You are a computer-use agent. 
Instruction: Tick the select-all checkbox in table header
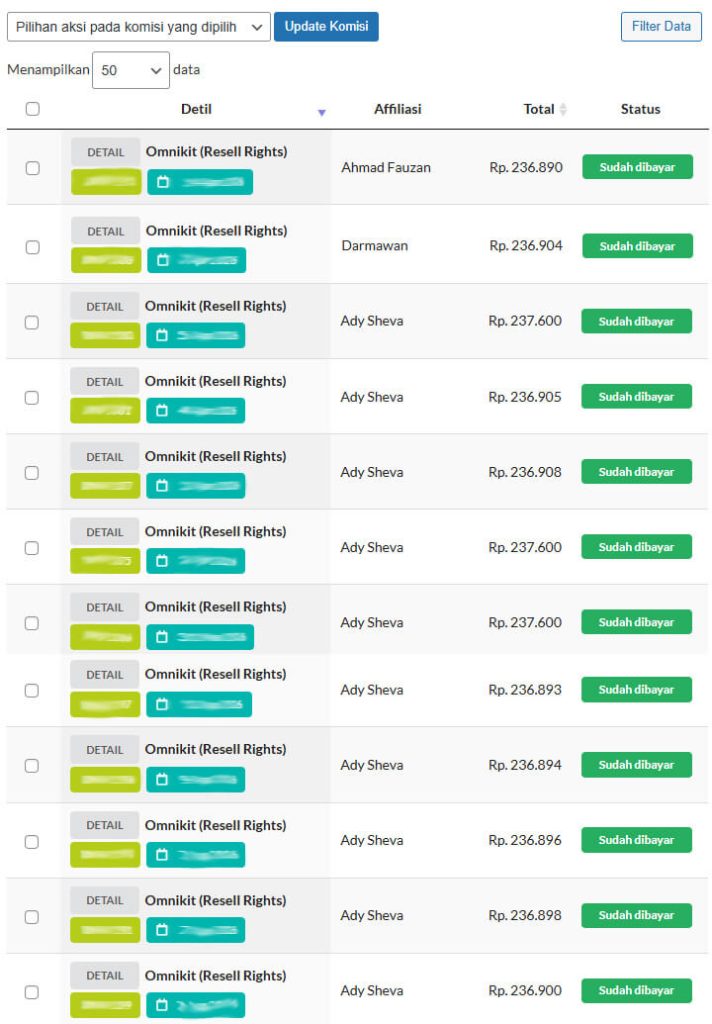point(33,109)
